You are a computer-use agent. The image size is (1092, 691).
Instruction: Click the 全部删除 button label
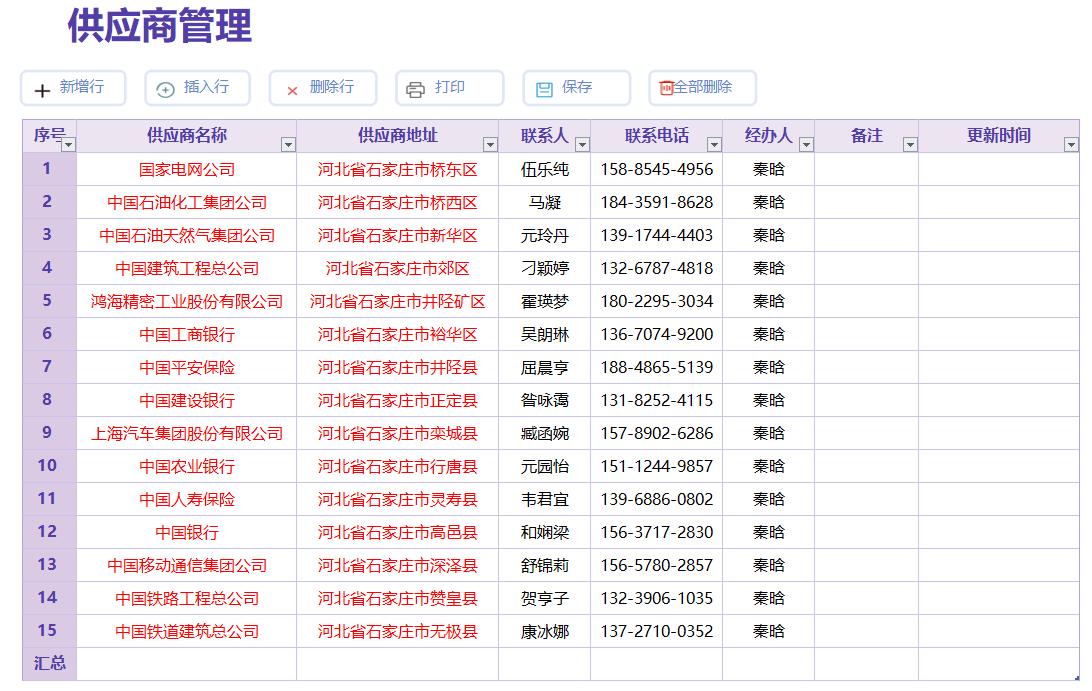click(703, 87)
